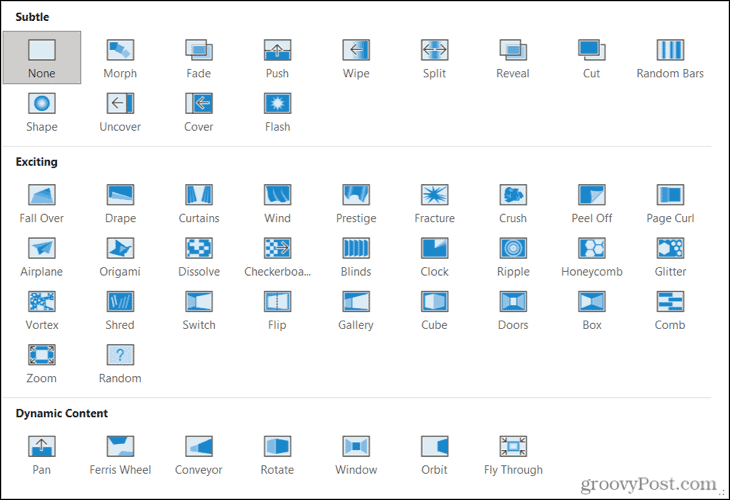Apply the Origami transition
The width and height of the screenshot is (730, 500).
coord(120,257)
